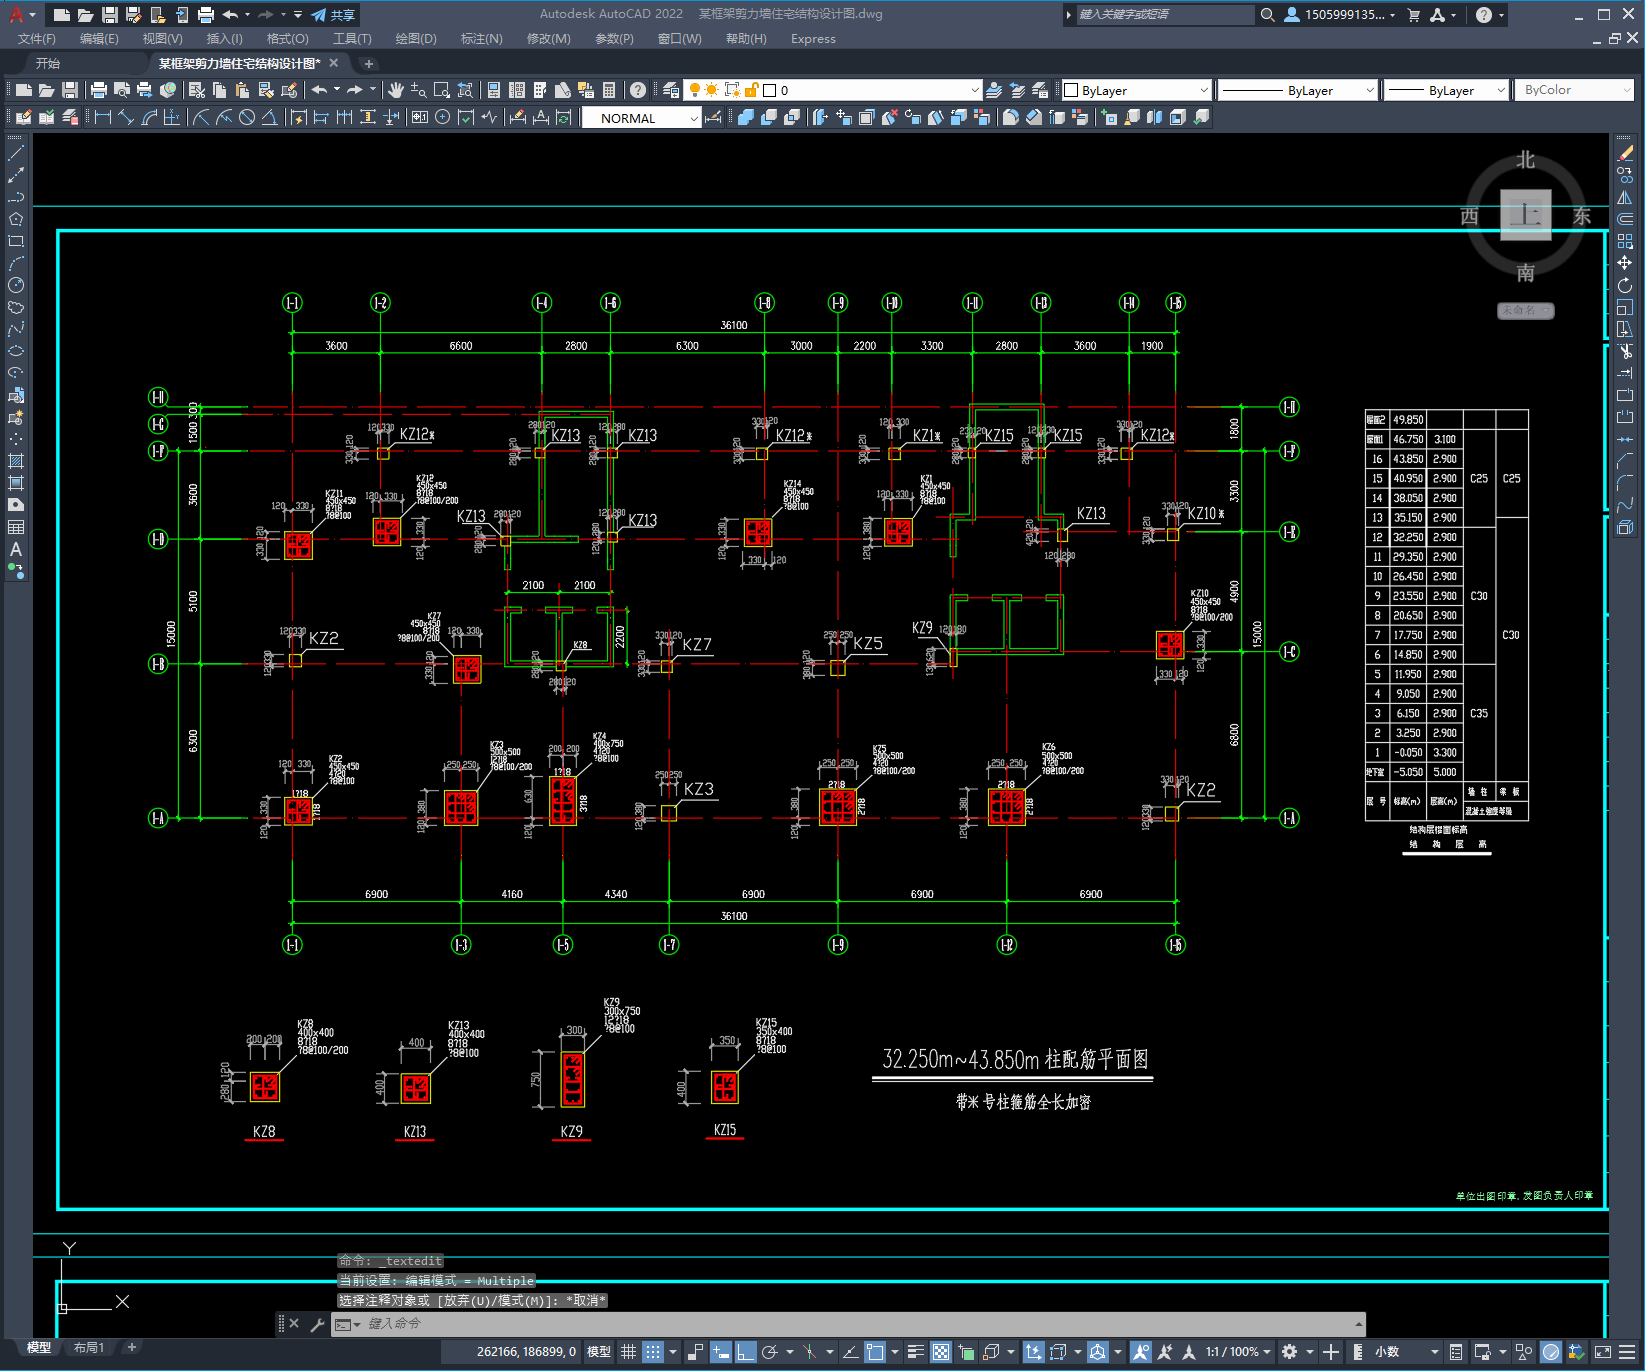1645x1371 pixels.
Task: Open the 文件(F) menu
Action: click(37, 39)
